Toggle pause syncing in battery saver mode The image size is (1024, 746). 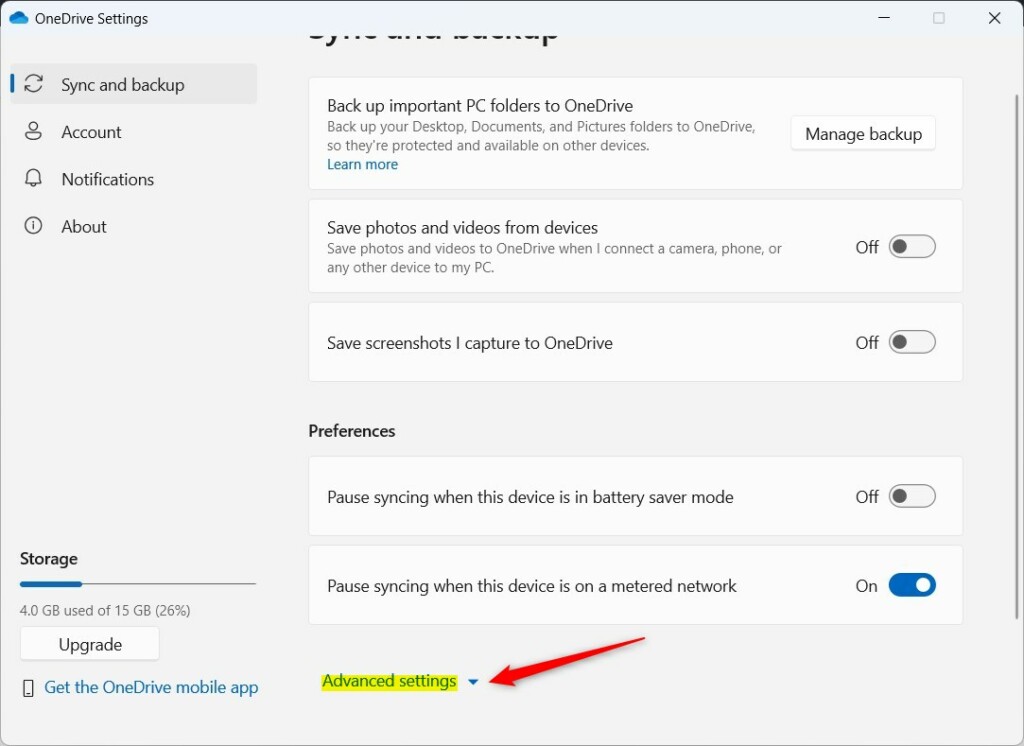[912, 496]
